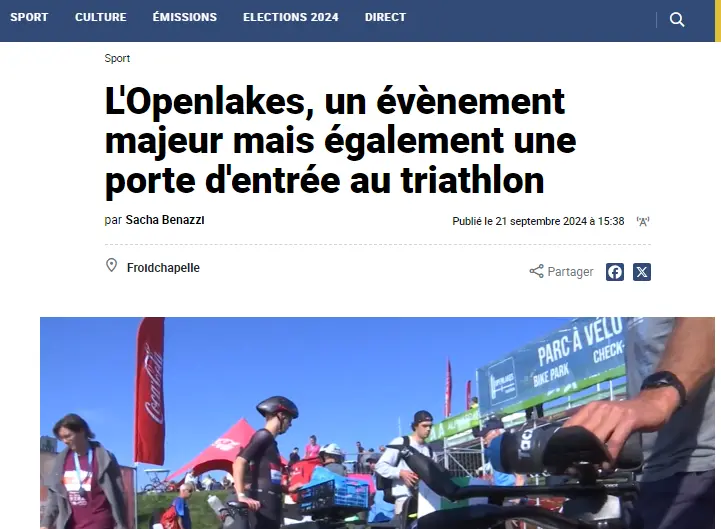Share the article on X
Image resolution: width=721 pixels, height=529 pixels.
(642, 272)
